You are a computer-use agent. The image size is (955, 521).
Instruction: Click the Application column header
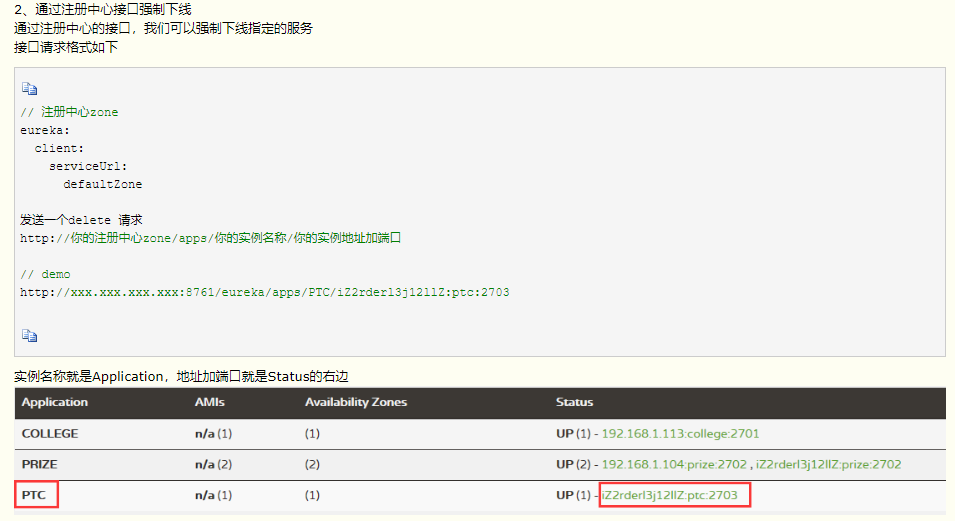tap(55, 402)
